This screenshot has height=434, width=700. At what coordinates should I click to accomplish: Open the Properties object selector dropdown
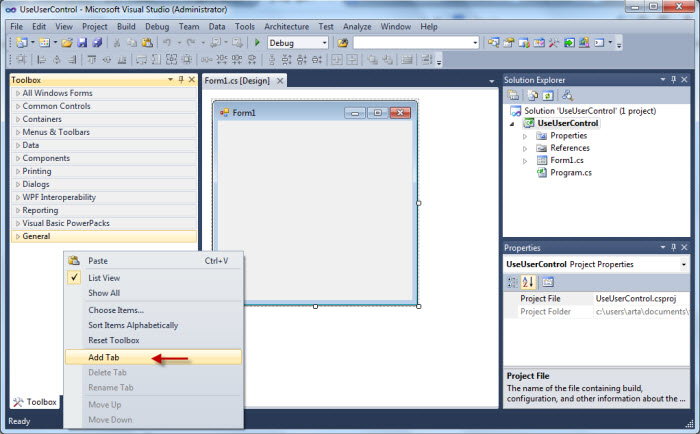[684, 264]
